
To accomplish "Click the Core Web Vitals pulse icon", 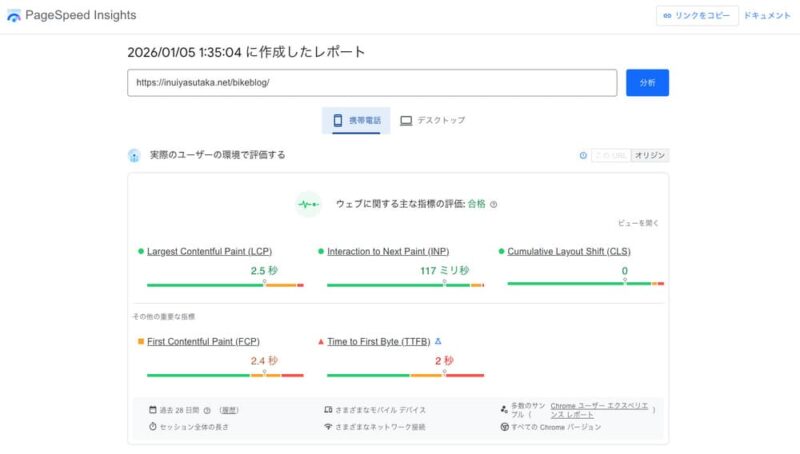I will tap(309, 205).
